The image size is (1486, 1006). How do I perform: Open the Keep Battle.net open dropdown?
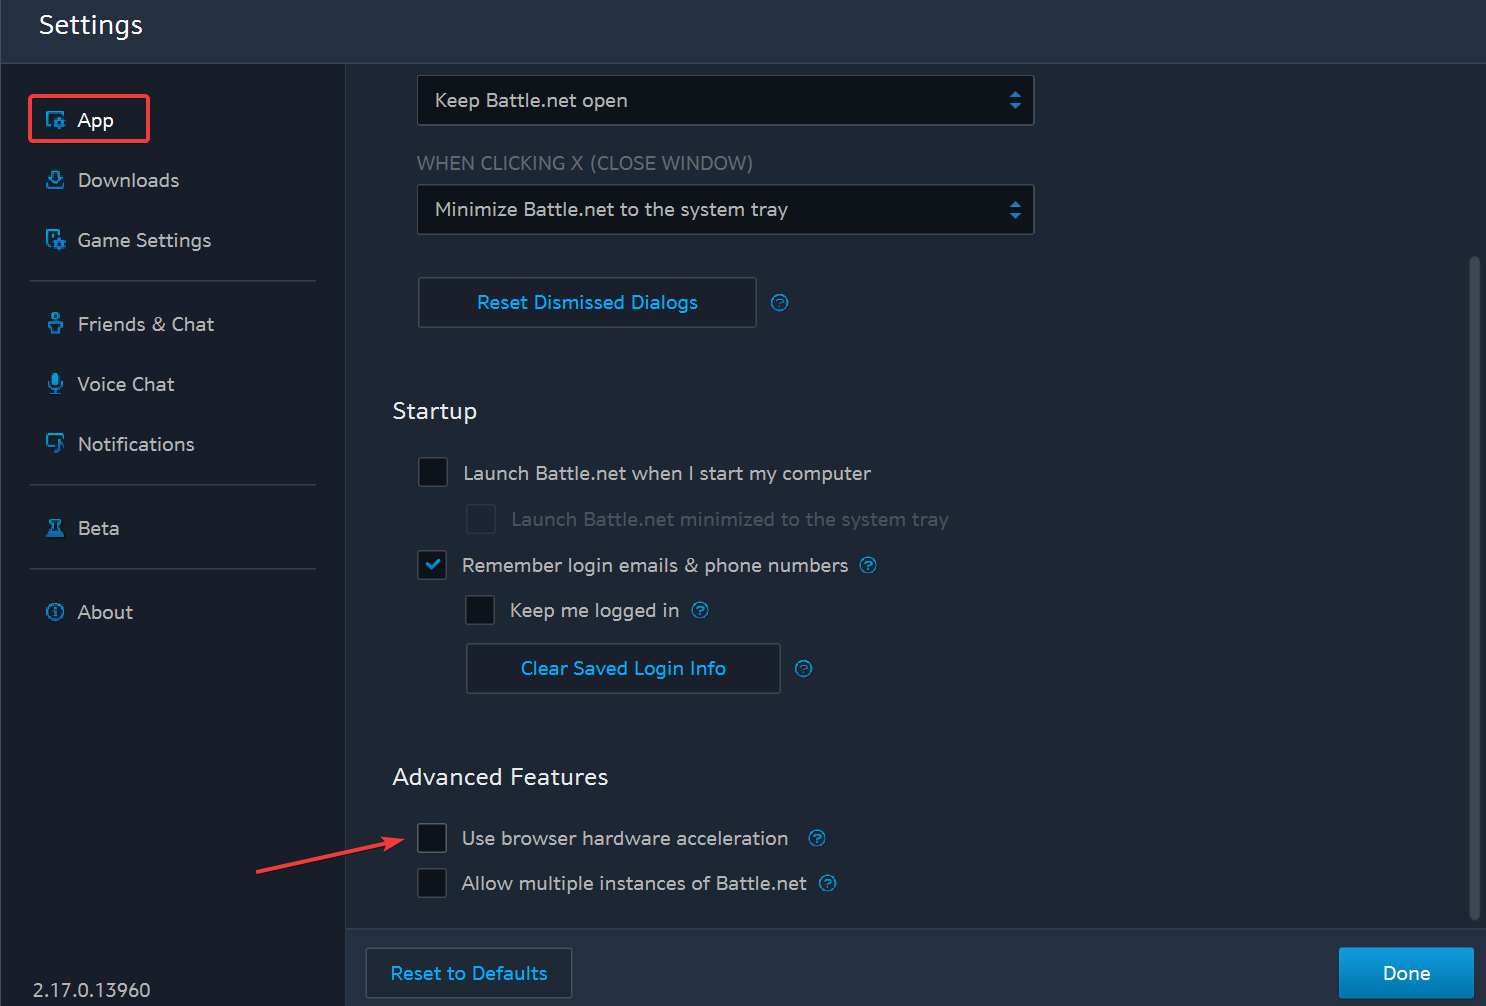tap(725, 100)
